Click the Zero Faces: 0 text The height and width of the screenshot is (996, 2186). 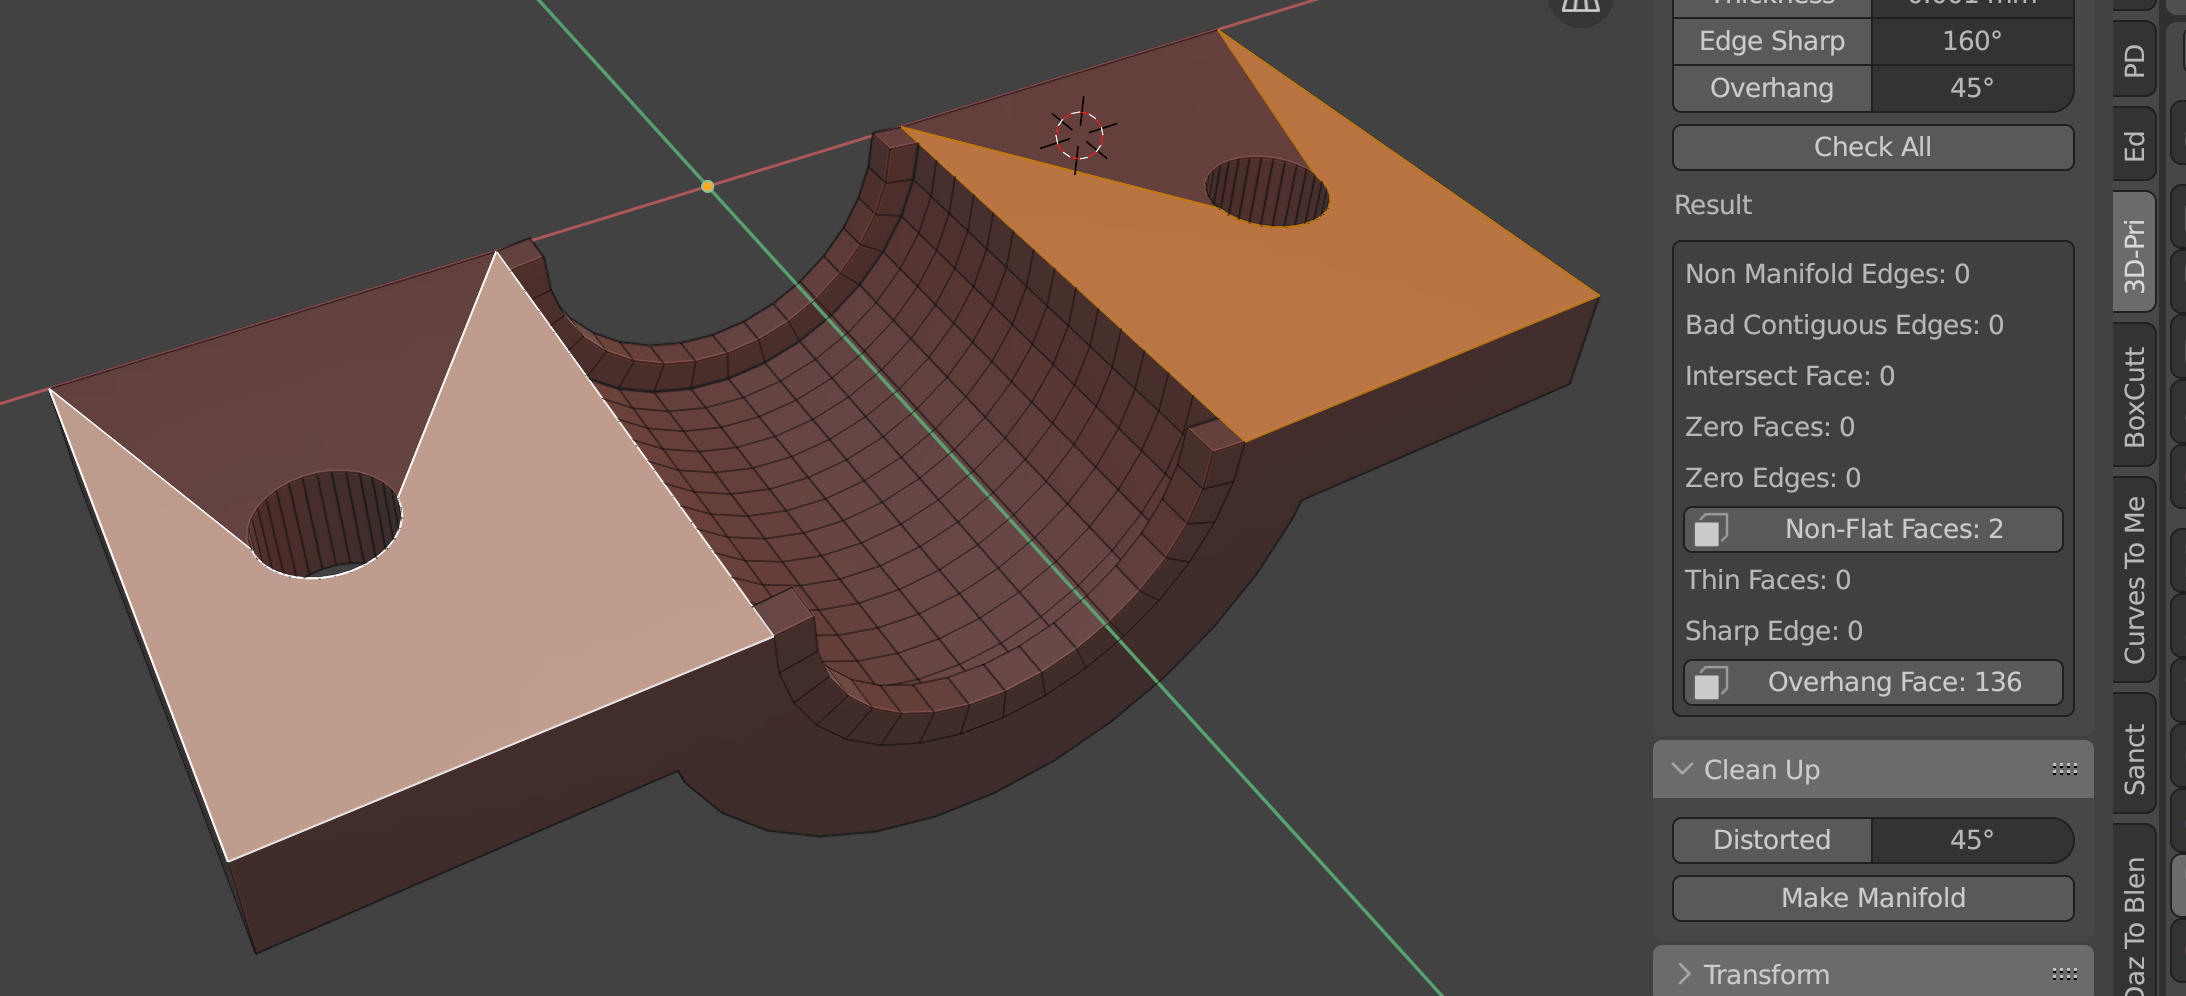tap(1769, 427)
